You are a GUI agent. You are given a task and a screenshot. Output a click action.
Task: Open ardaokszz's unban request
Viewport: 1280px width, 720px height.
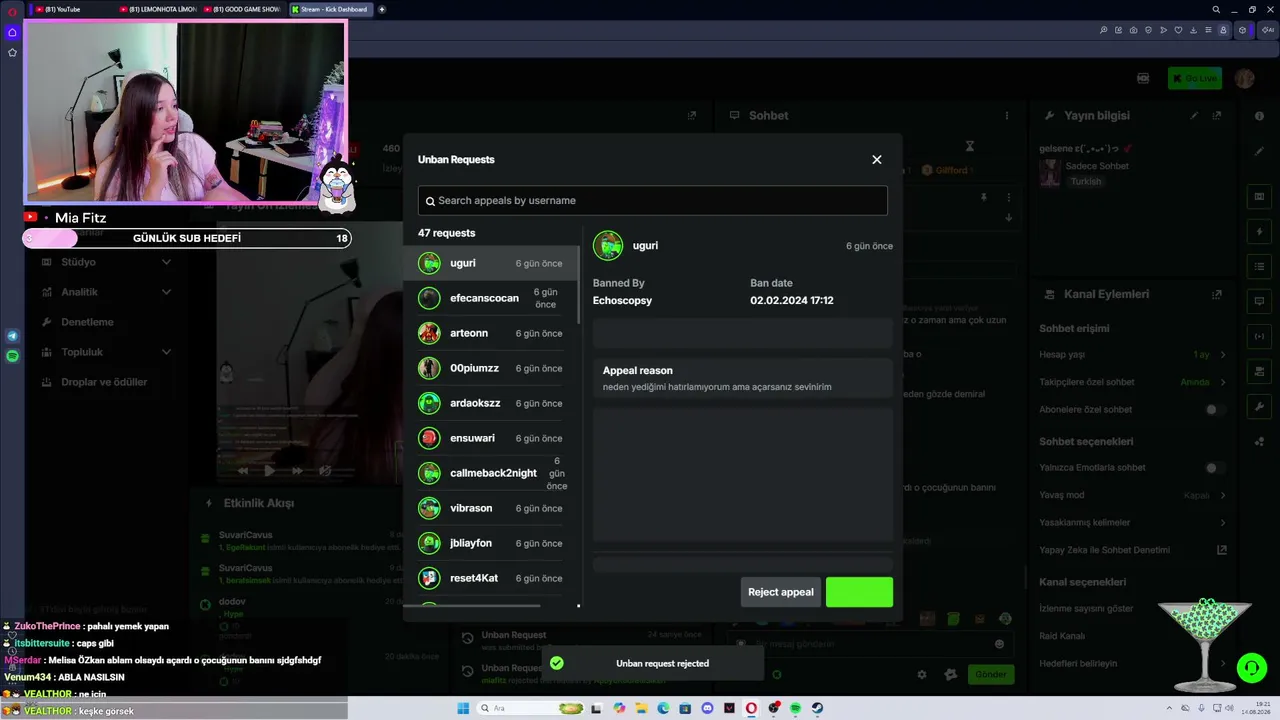coord(491,403)
